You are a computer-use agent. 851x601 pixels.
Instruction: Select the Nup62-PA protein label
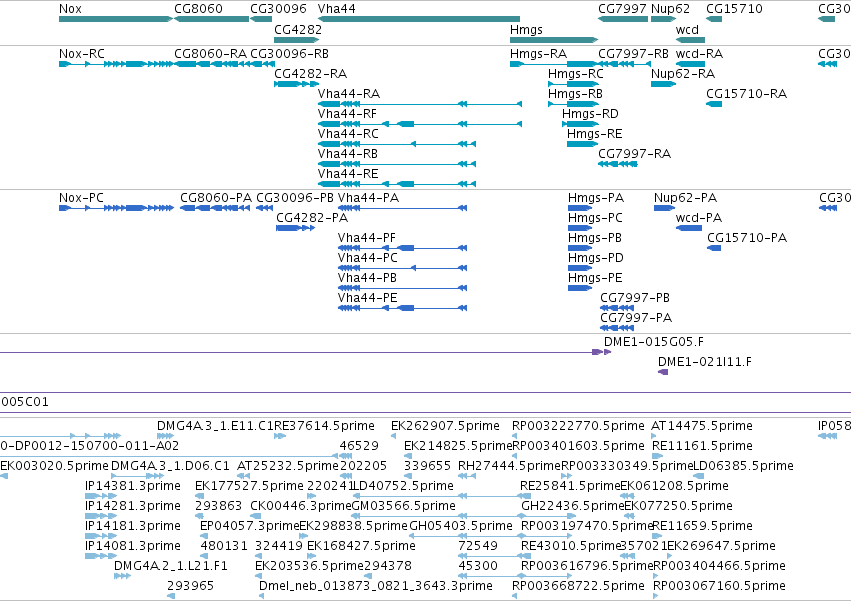685,198
